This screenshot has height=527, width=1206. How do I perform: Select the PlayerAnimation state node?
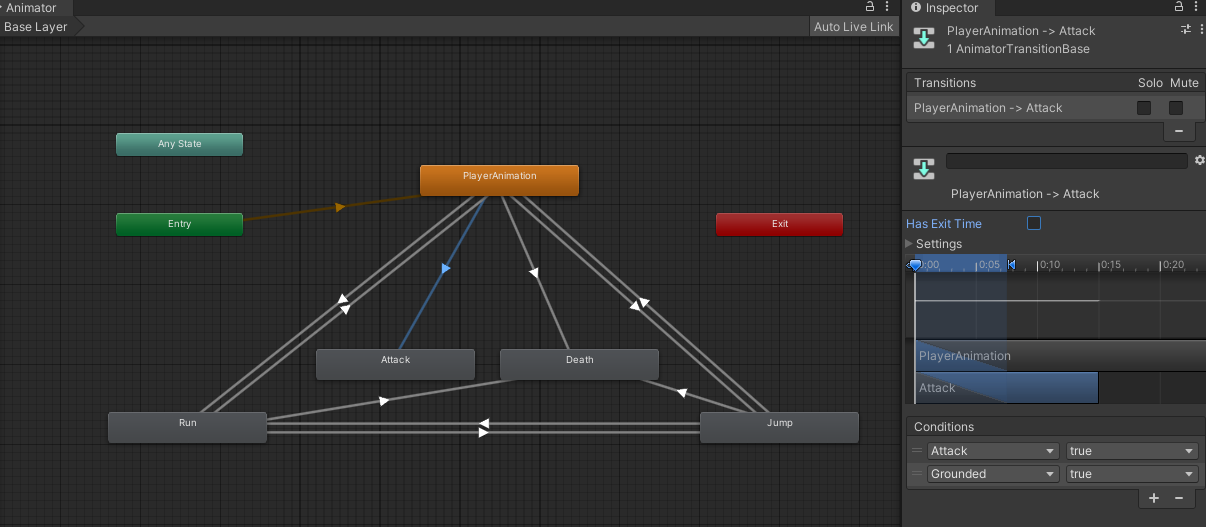coord(499,180)
